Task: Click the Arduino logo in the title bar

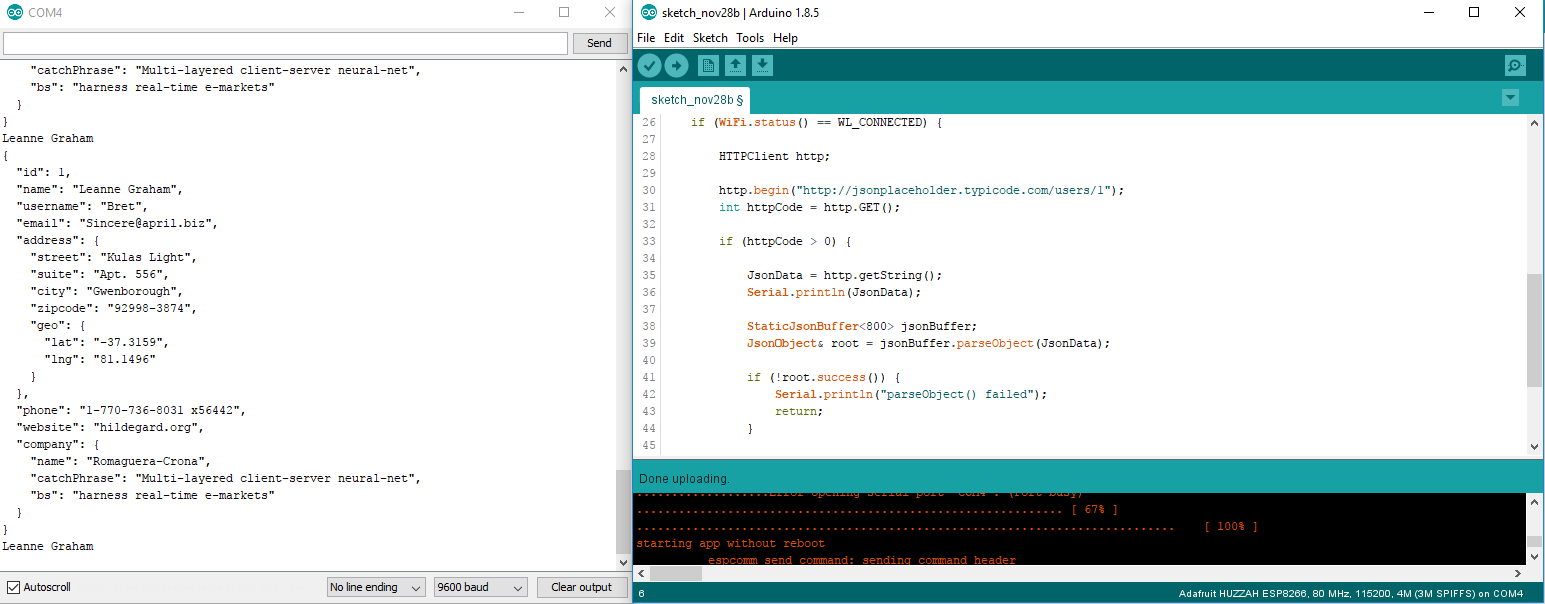Action: click(646, 12)
